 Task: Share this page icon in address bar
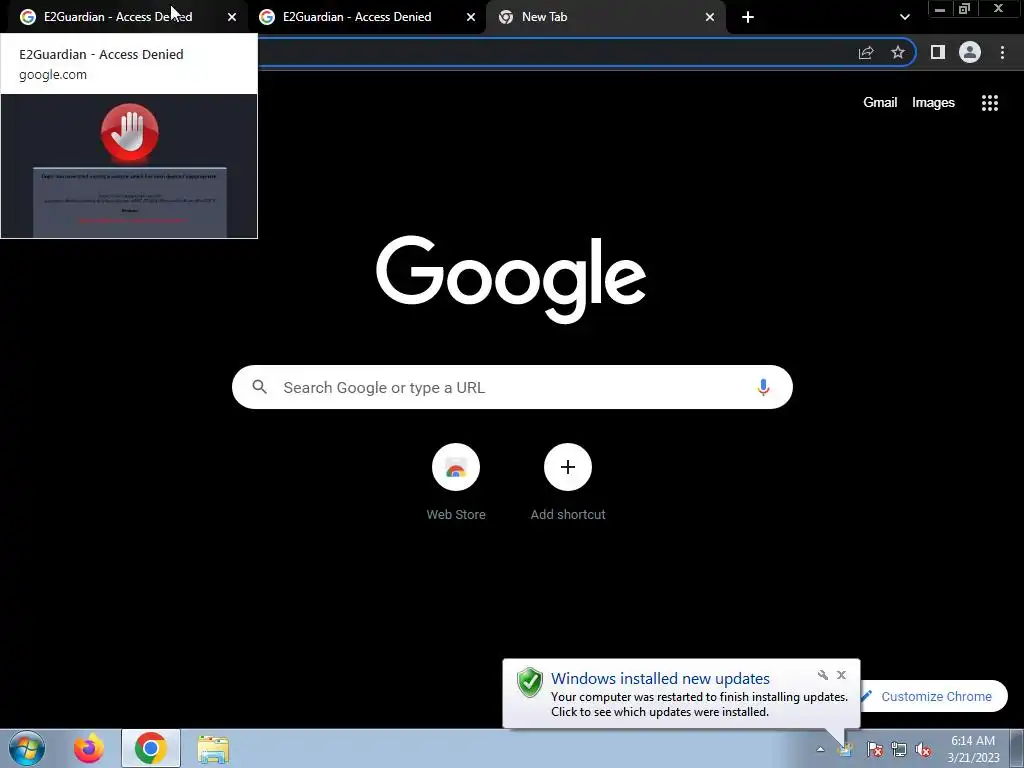point(866,53)
